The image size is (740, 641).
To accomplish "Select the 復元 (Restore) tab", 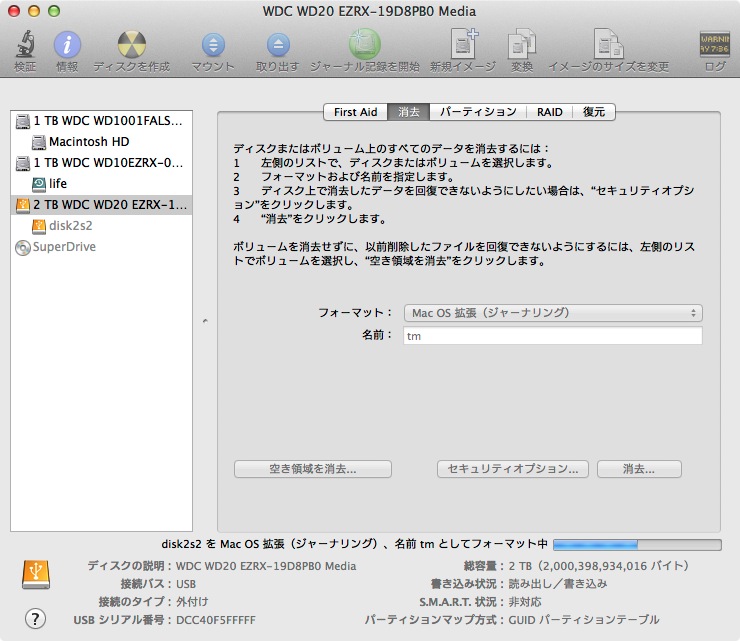I will click(x=594, y=112).
